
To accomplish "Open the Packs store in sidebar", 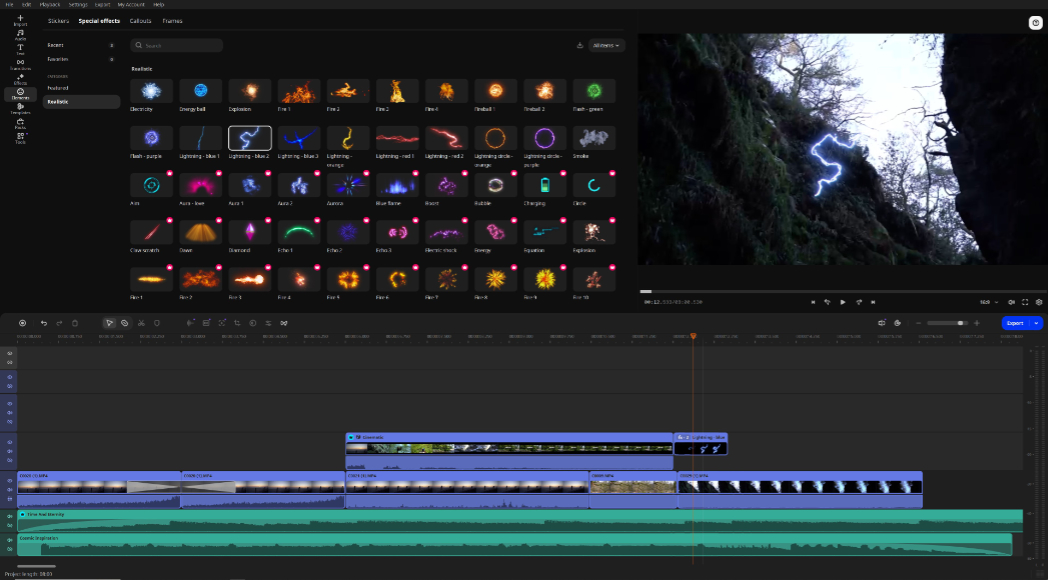I will 20,123.
